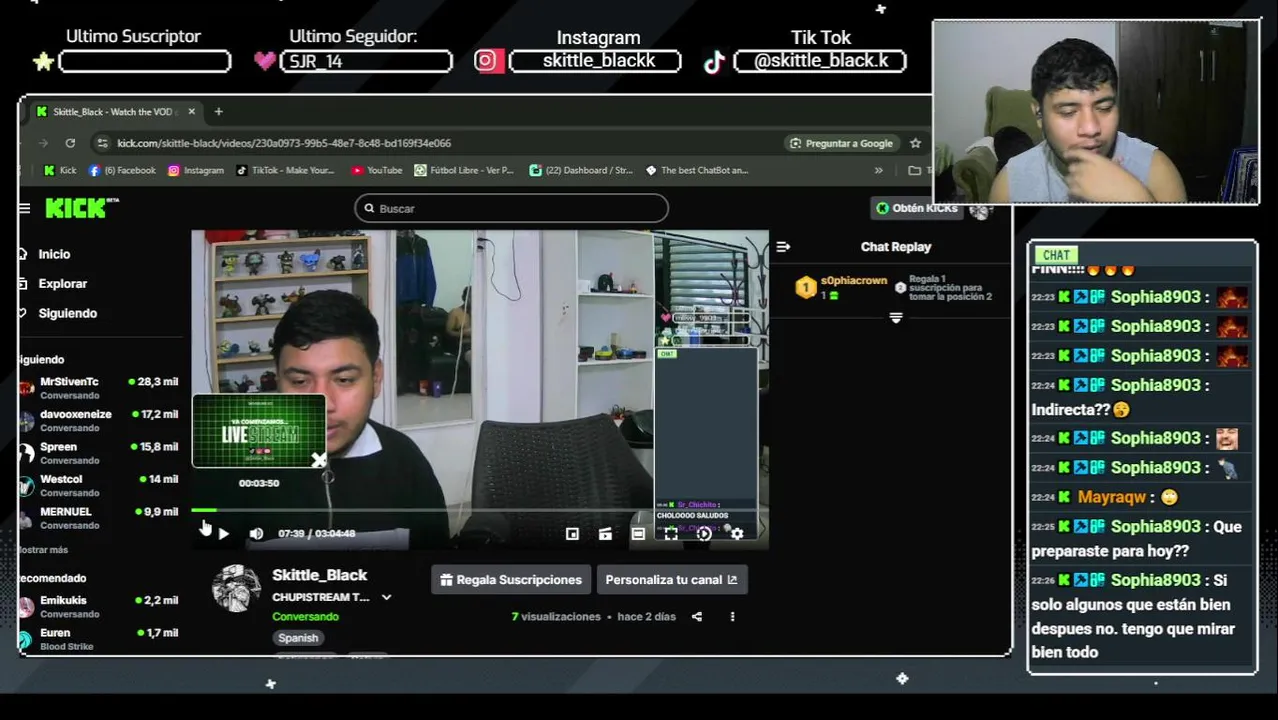
Task: Toggle theater mode in the player
Action: click(638, 534)
